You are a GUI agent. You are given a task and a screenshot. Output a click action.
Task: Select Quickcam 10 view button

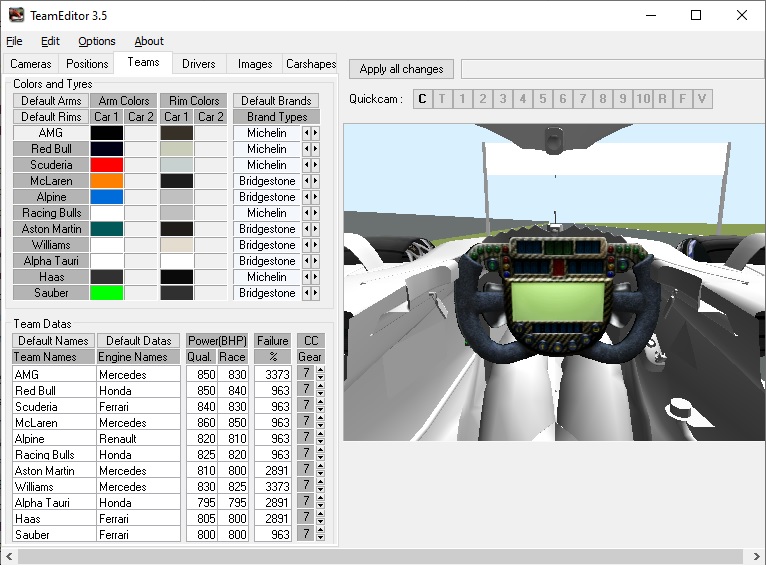[642, 99]
